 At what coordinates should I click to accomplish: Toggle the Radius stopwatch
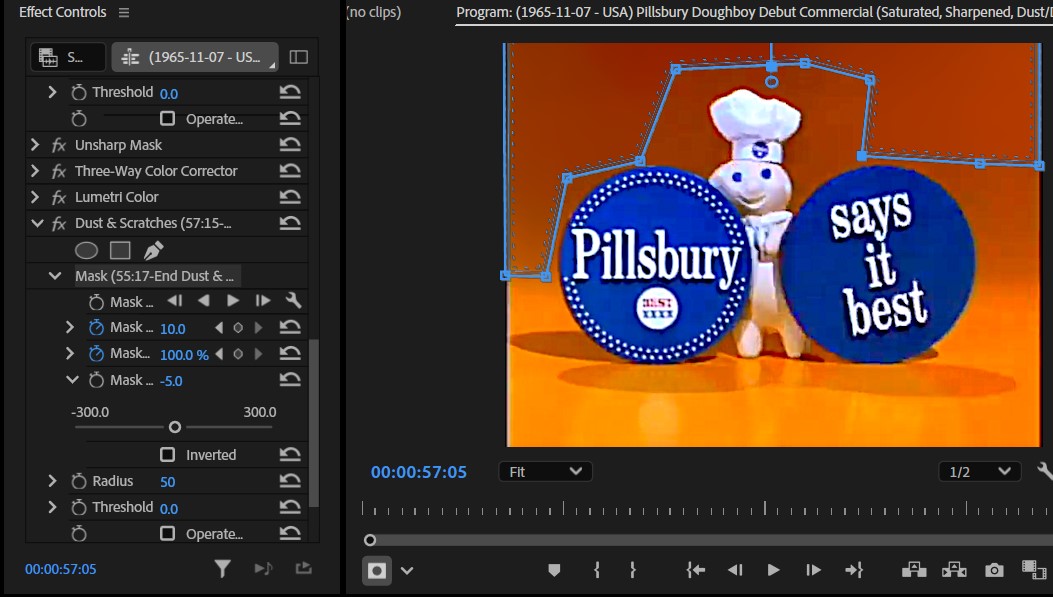tap(79, 481)
